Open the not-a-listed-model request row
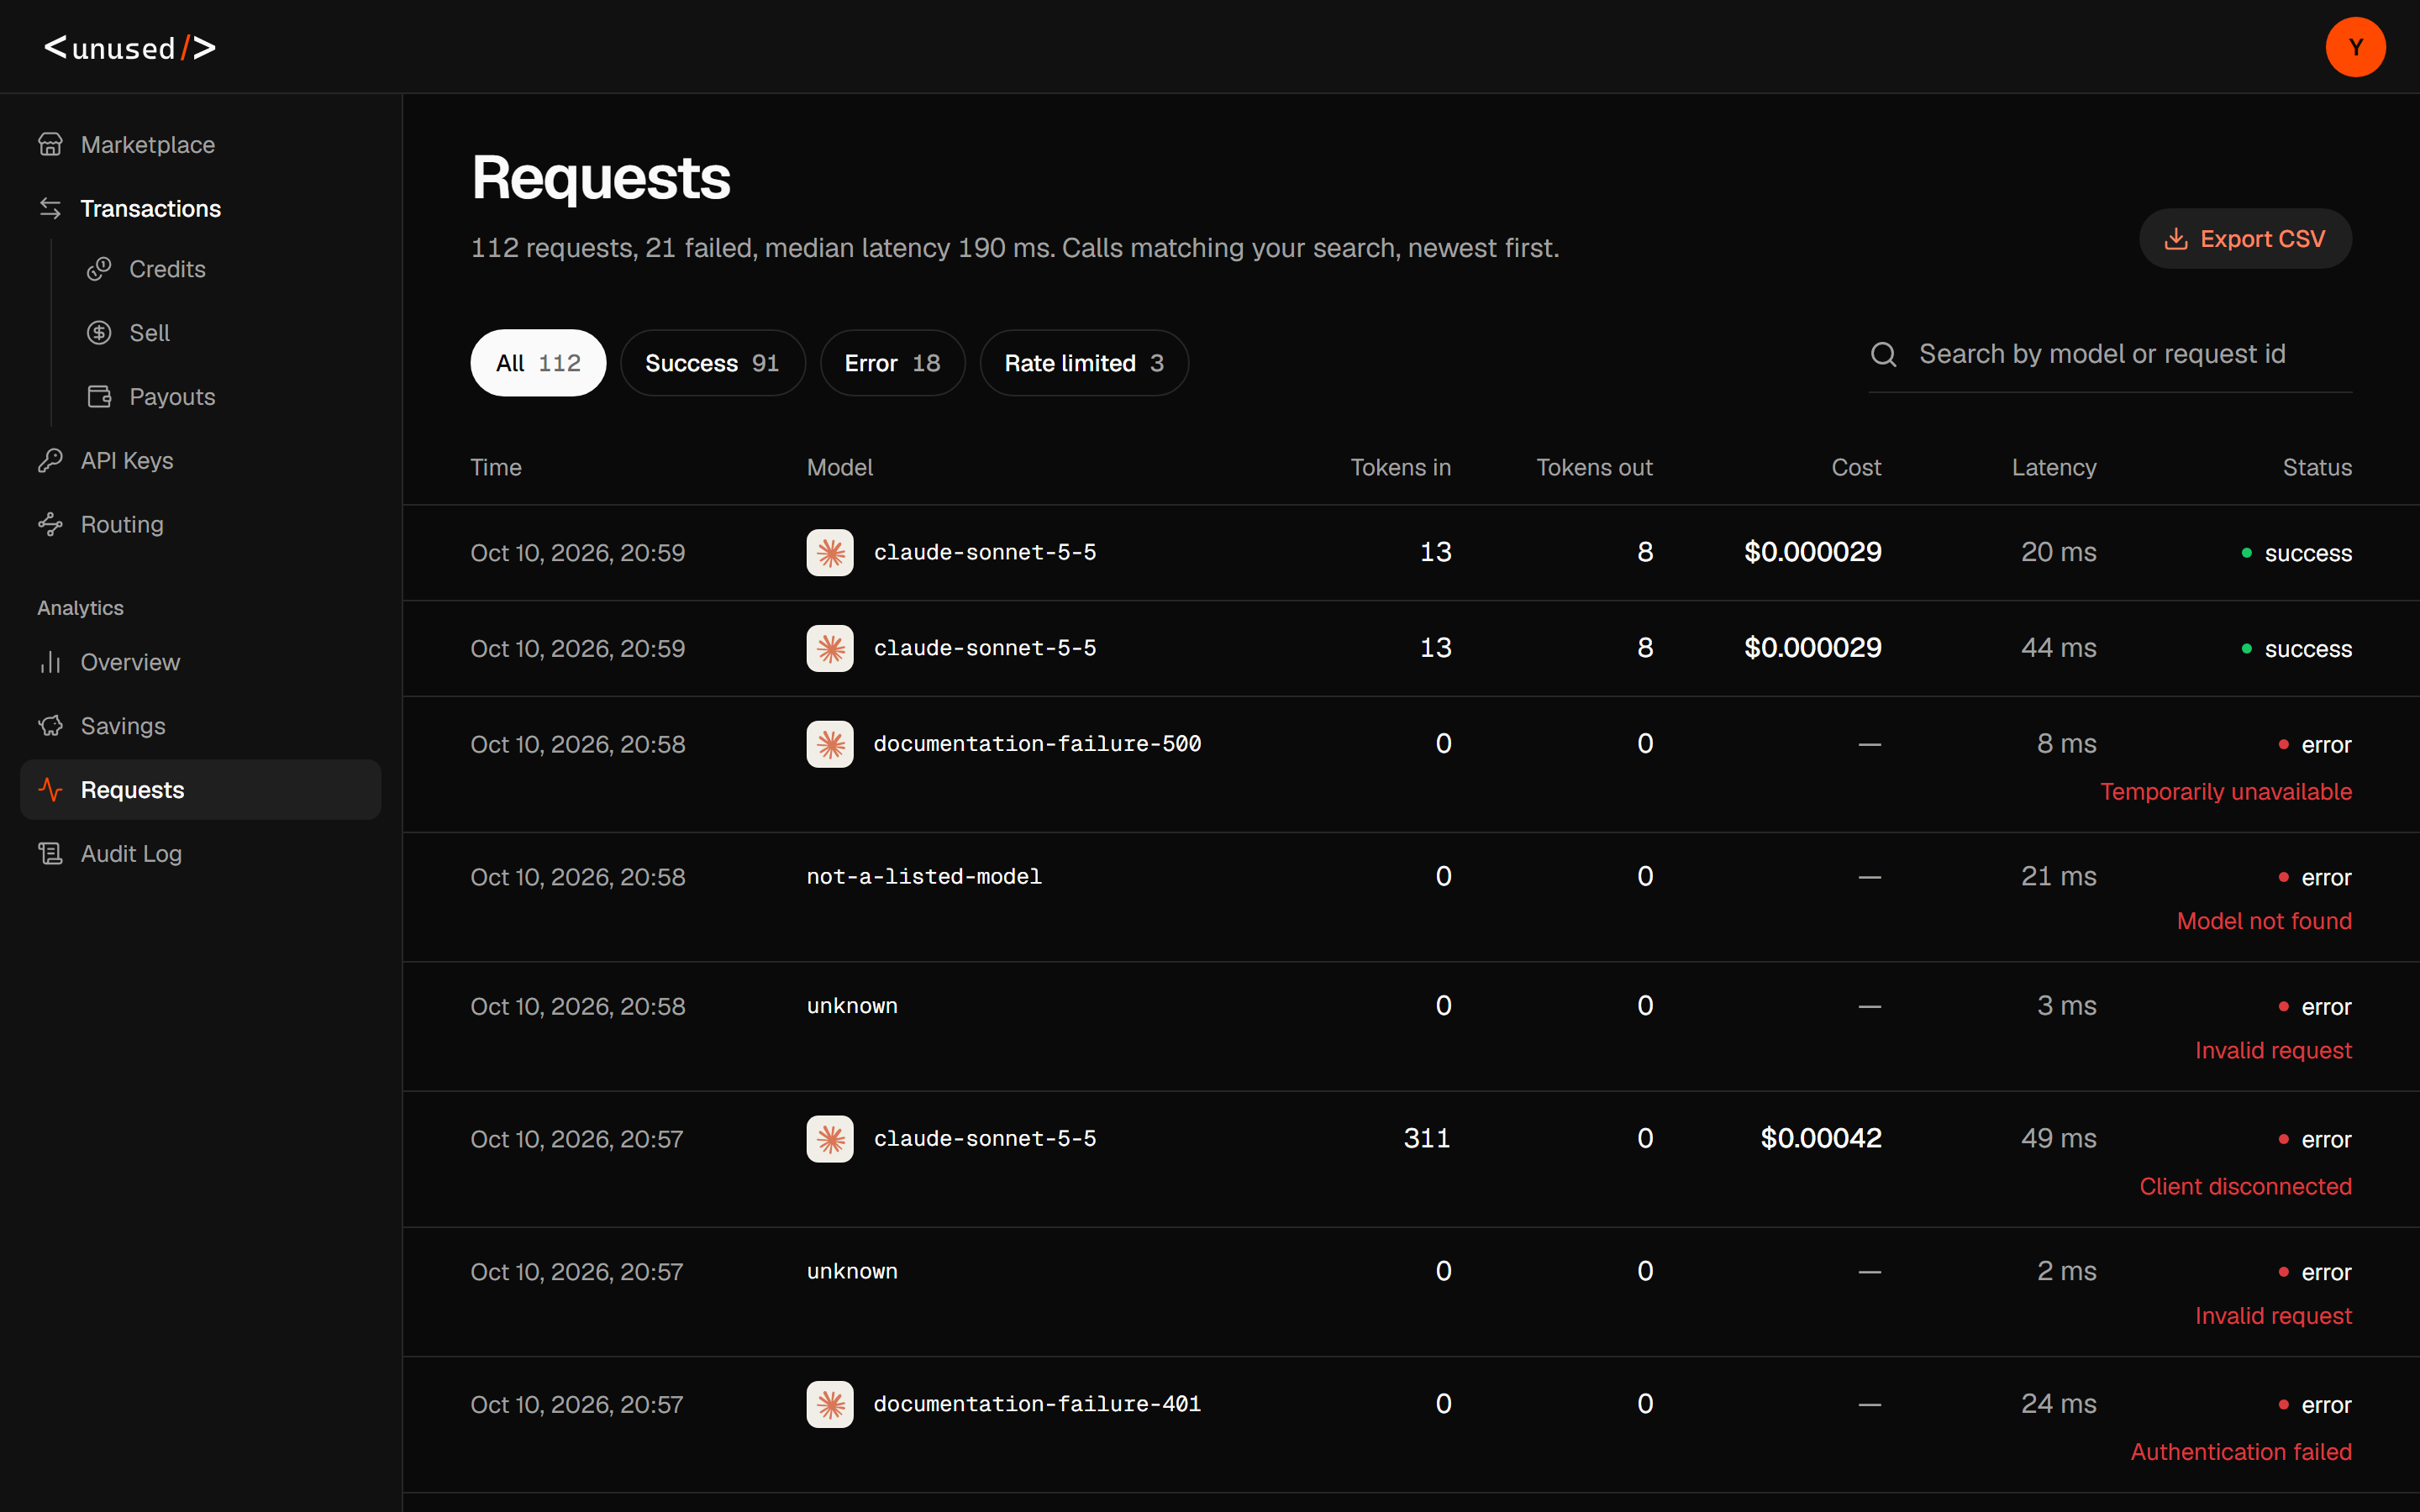This screenshot has height=1512, width=2420. coord(1411,897)
